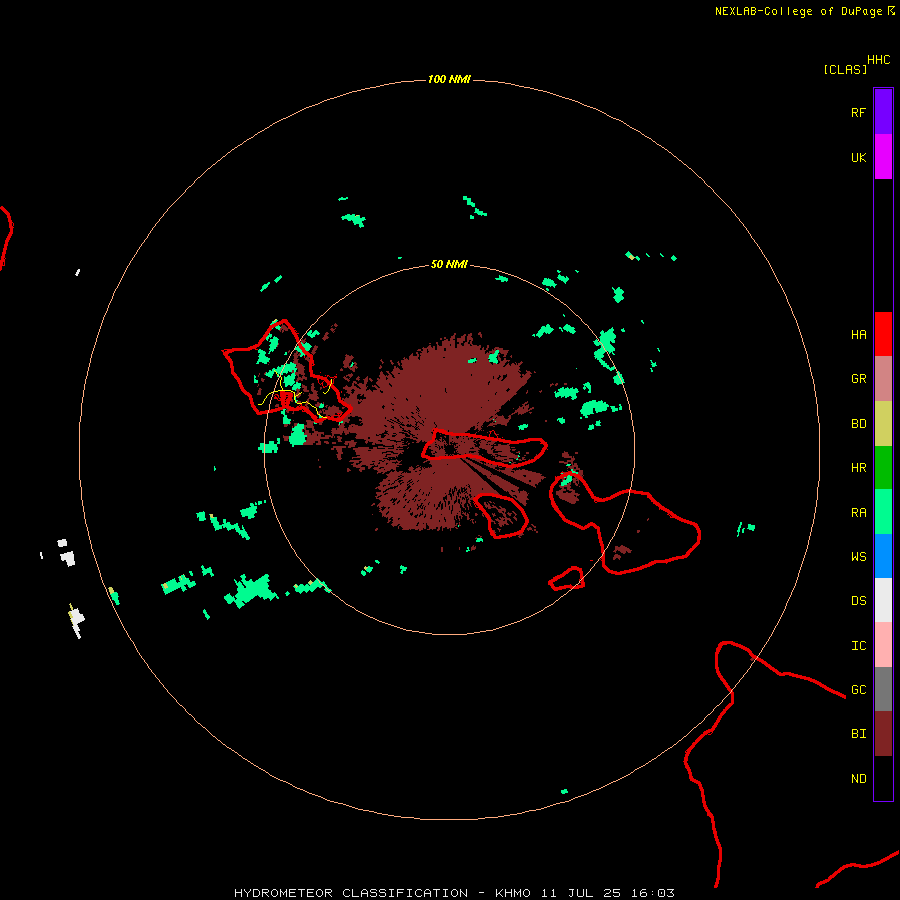Click the purple RF color swatch
The width and height of the screenshot is (900, 900).
tap(883, 111)
